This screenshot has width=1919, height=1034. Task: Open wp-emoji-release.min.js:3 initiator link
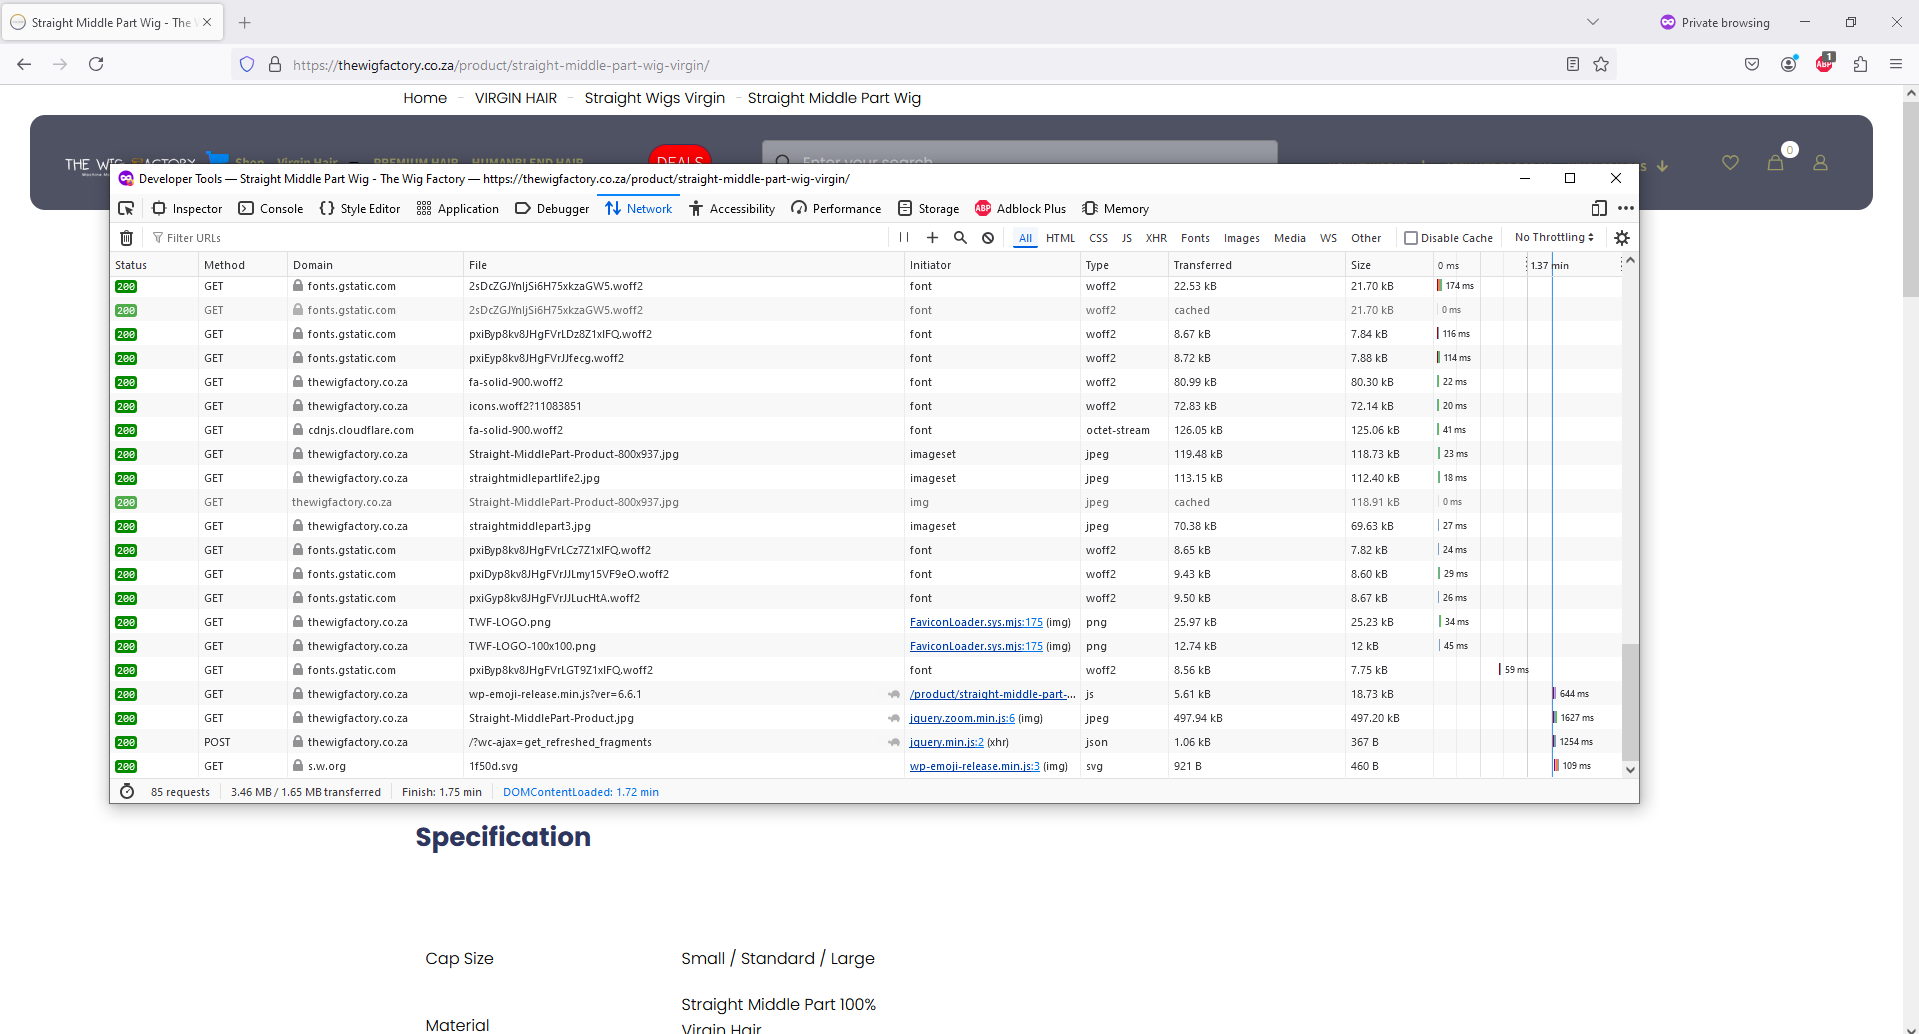coord(975,766)
